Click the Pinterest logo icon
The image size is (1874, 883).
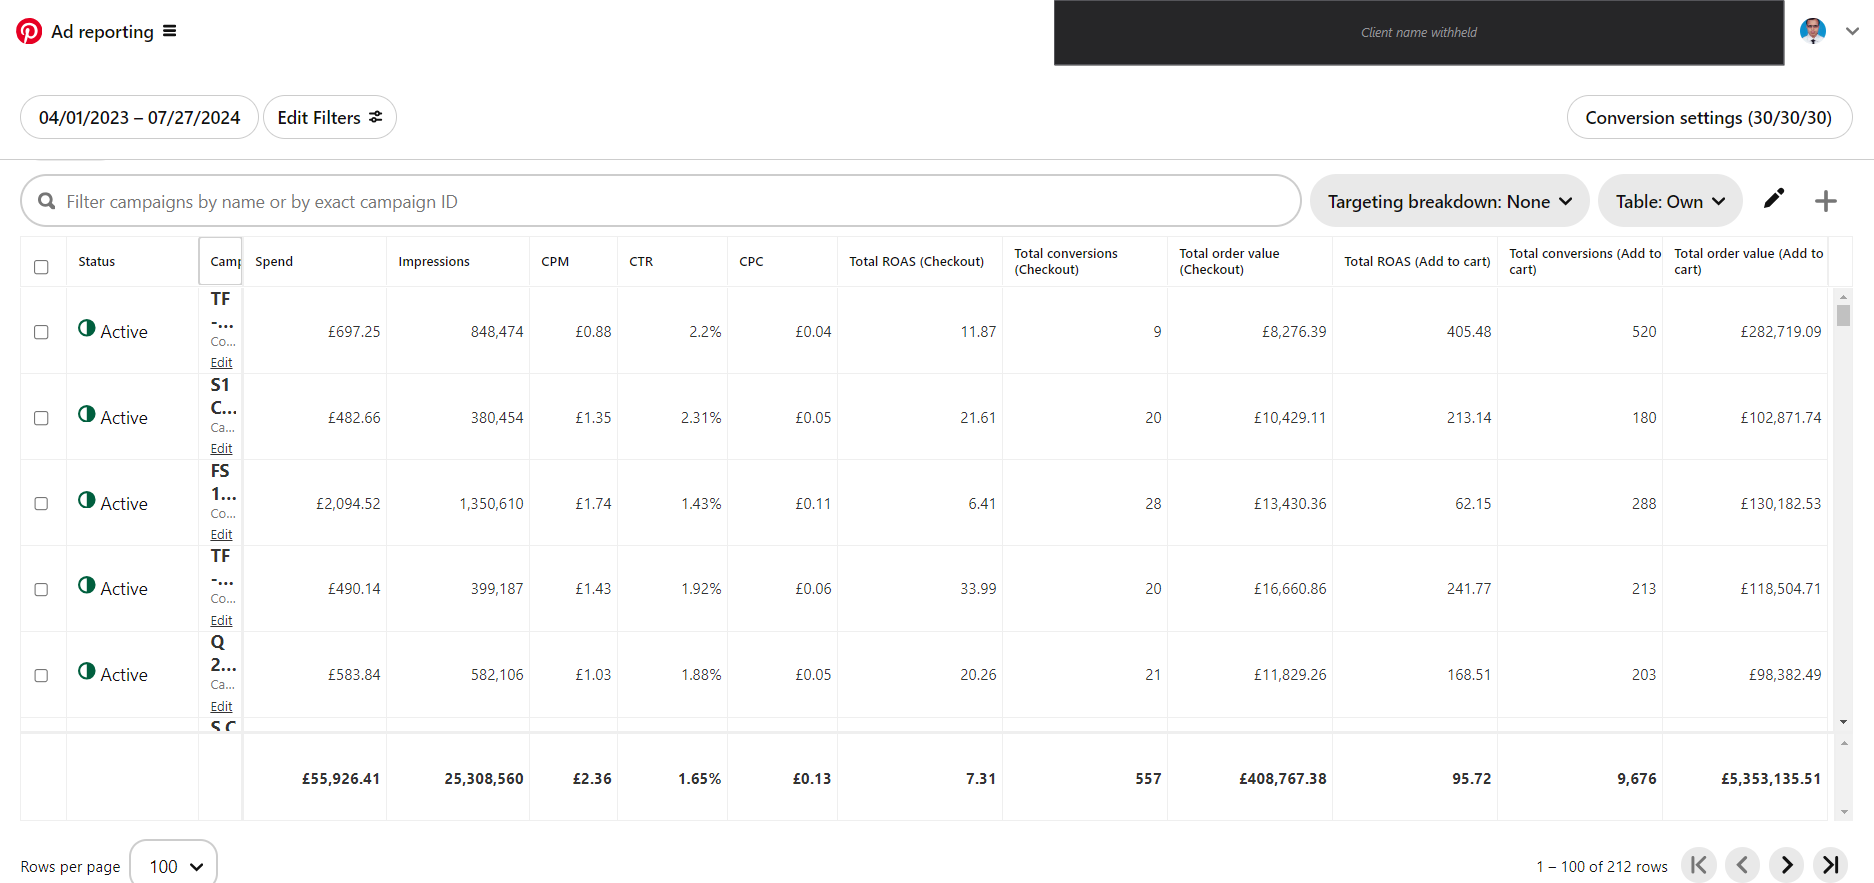point(29,31)
